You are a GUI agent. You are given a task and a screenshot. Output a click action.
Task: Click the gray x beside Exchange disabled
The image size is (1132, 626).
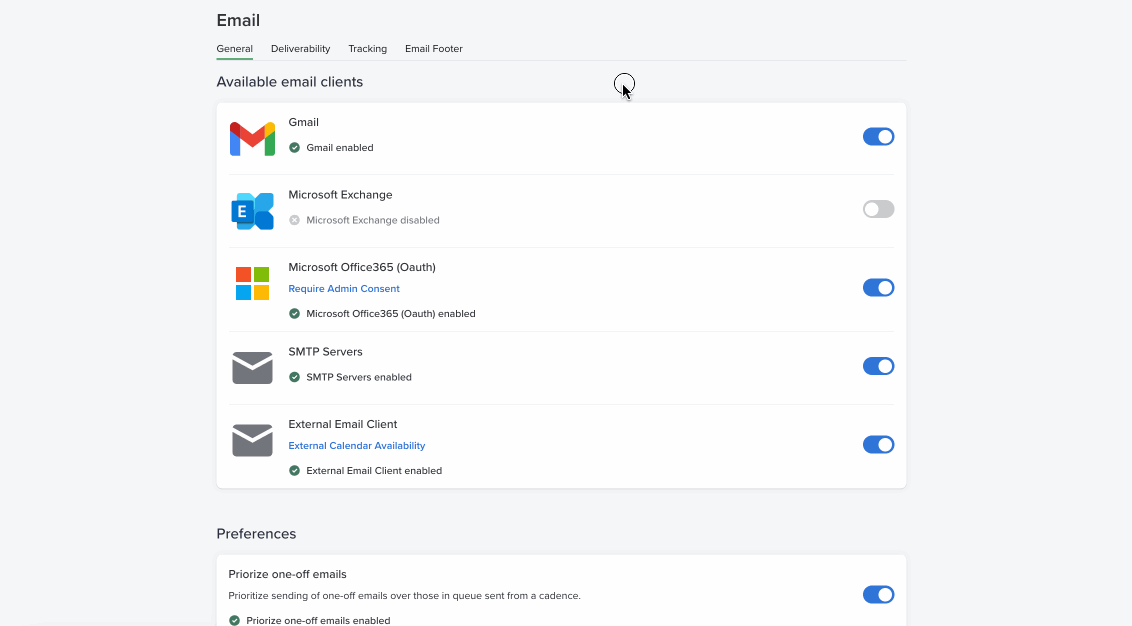pyautogui.click(x=295, y=220)
